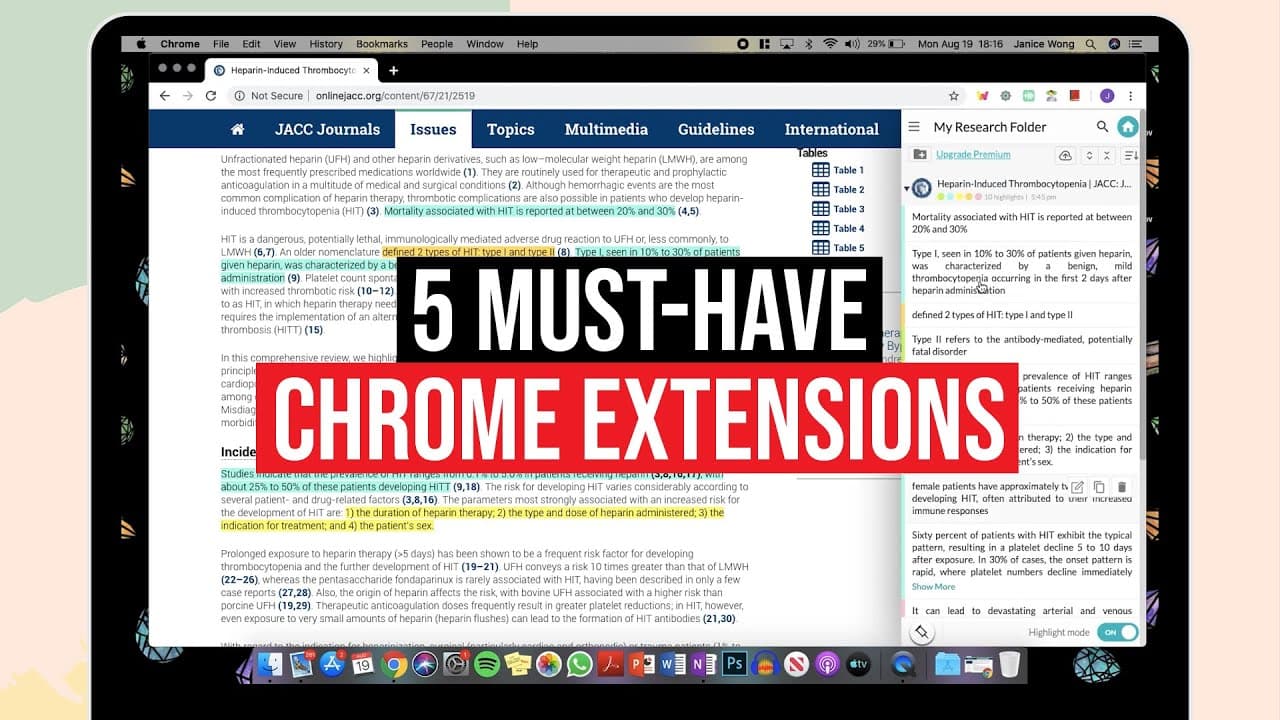The height and width of the screenshot is (720, 1280).
Task: Open the Bookmarks menu
Action: tap(382, 44)
